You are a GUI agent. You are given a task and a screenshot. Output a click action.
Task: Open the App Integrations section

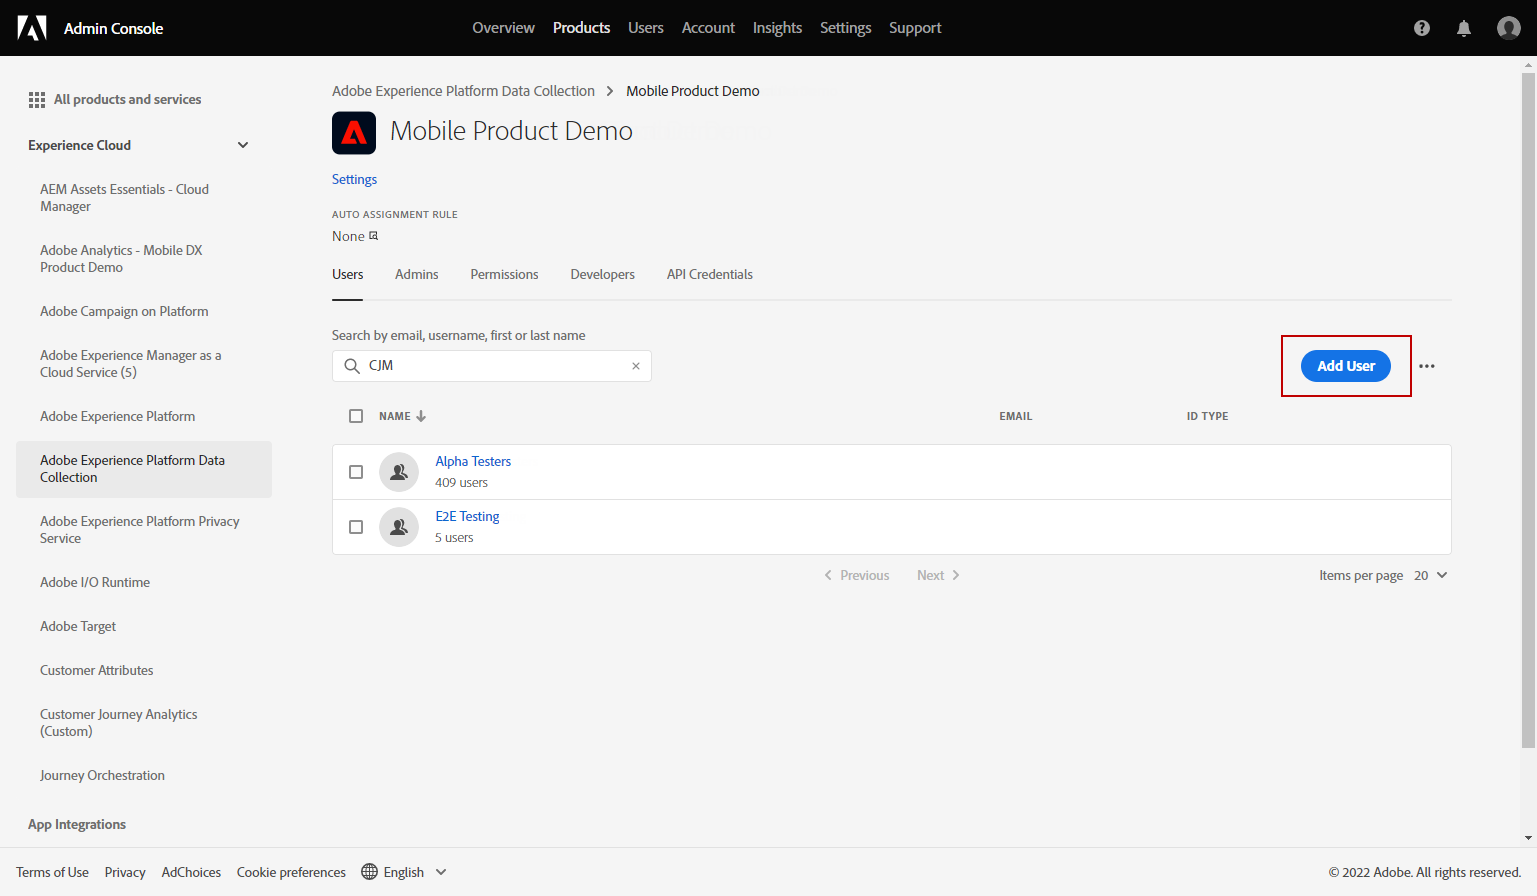click(77, 825)
